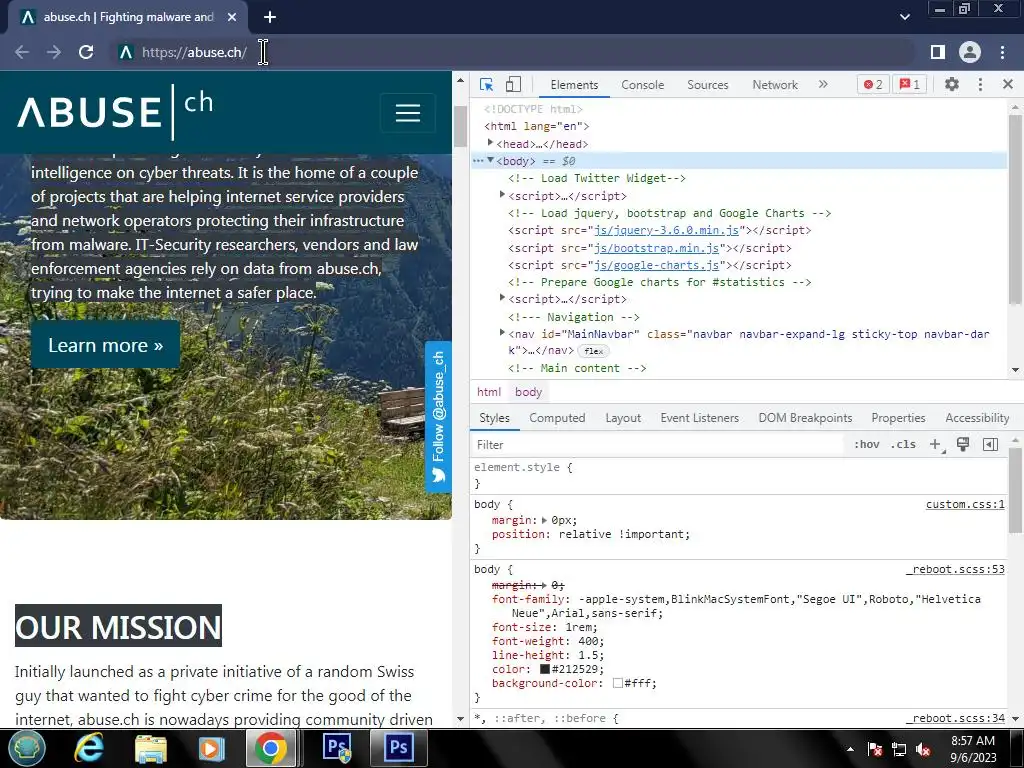
Task: Open js/google-charts.js source link
Action: click(x=656, y=265)
